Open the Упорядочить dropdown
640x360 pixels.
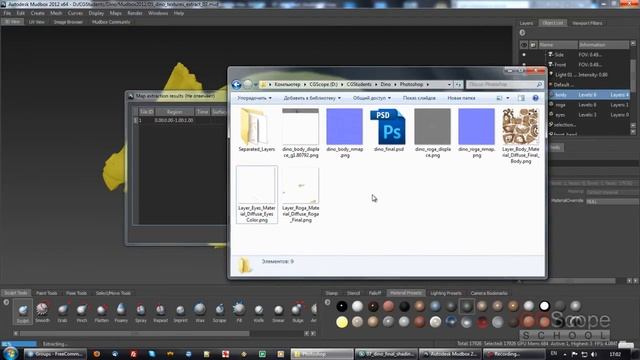[x=254, y=98]
